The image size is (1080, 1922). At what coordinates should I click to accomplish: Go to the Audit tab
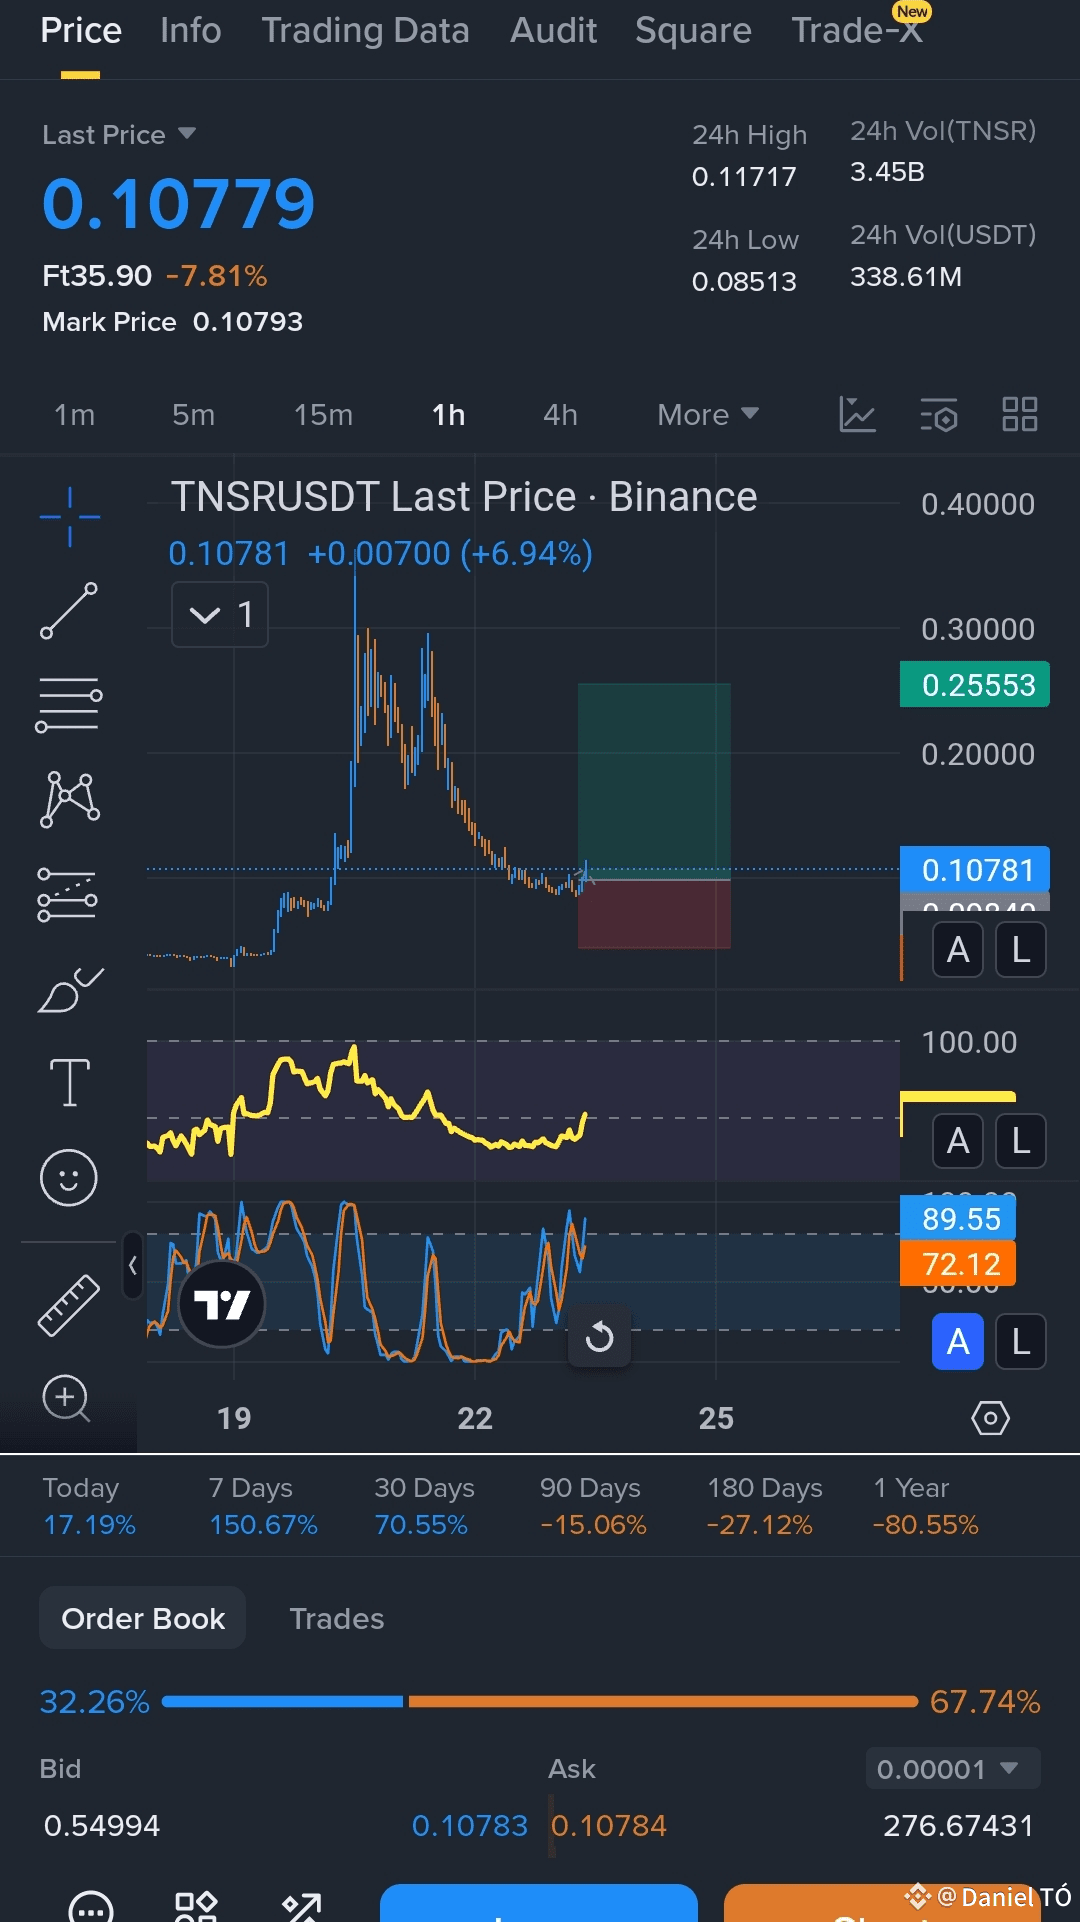(x=553, y=30)
